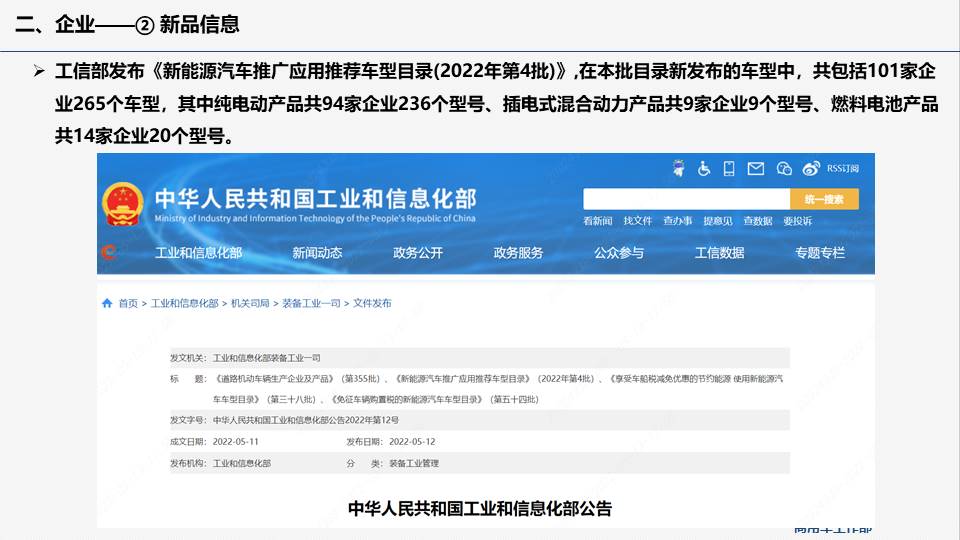Click the 分类 value 装备工业管理
Viewport: 960px width, 540px height.
coord(414,463)
